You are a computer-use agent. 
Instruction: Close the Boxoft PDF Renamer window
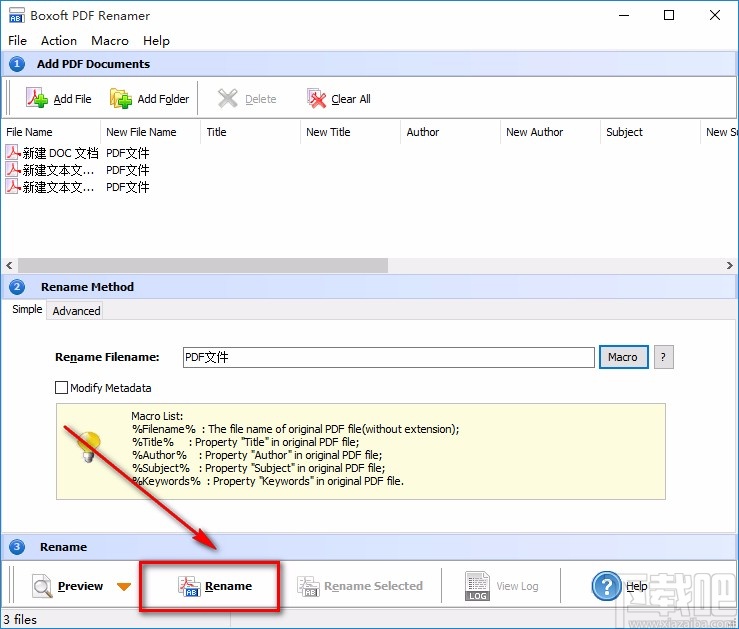coord(714,16)
